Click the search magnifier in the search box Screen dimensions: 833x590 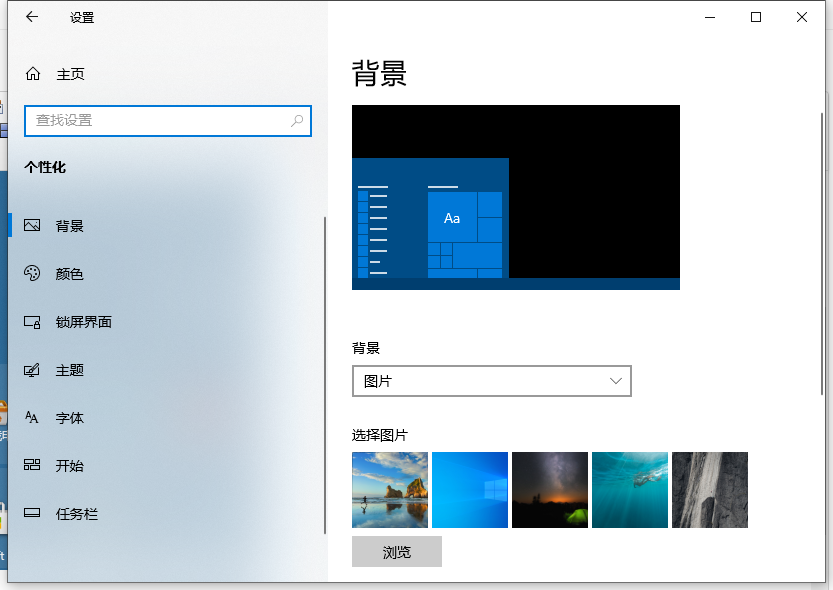[296, 120]
